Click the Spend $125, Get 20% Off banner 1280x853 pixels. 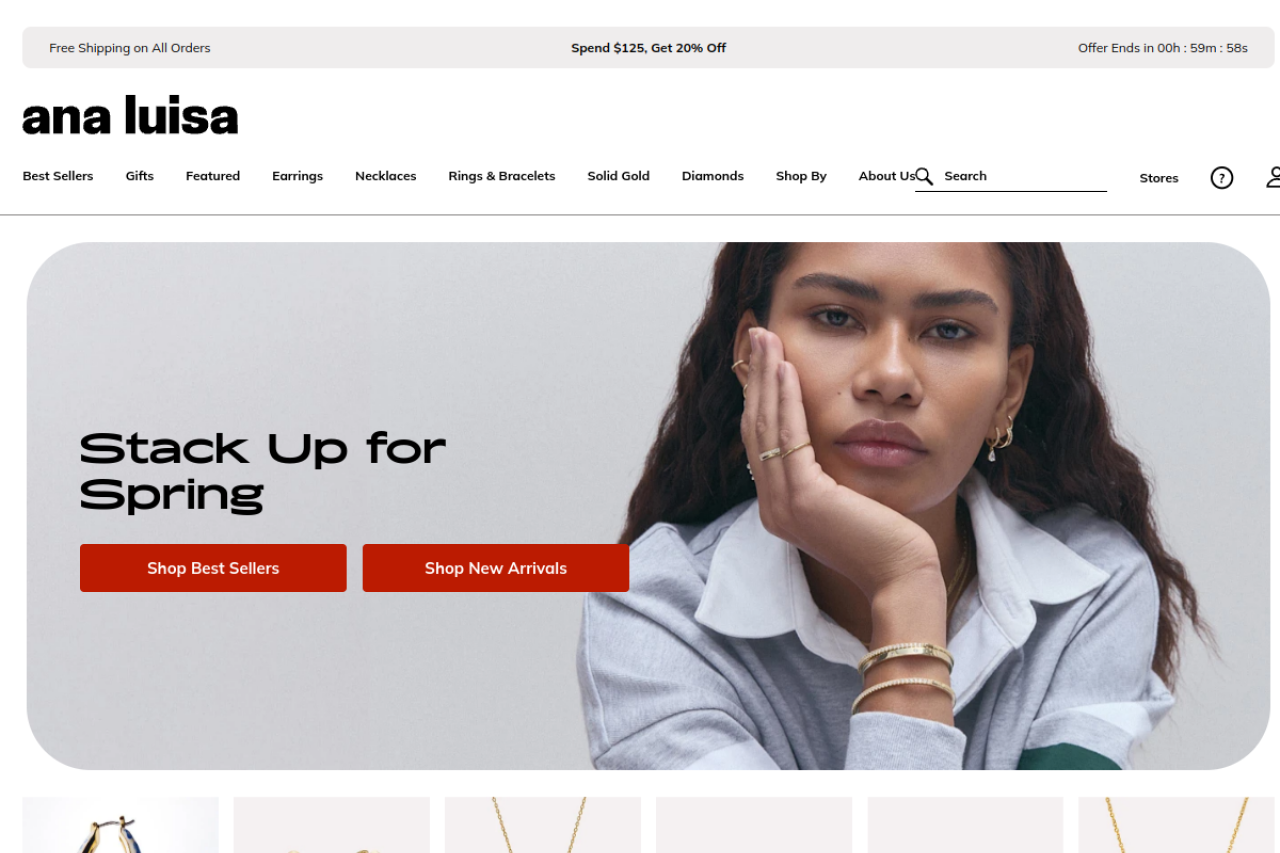pos(648,48)
